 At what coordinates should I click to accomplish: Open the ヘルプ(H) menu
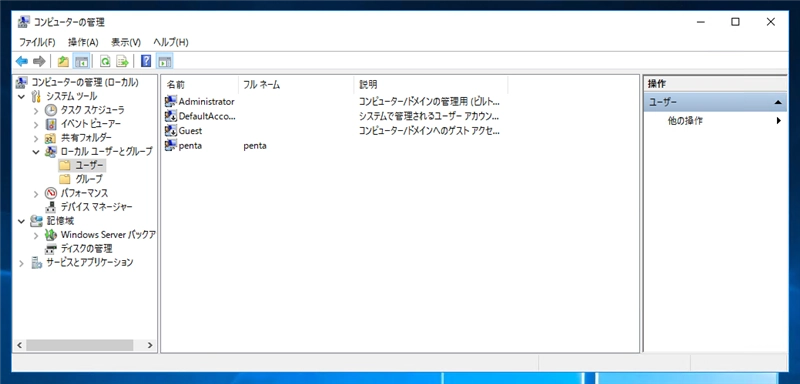(171, 42)
